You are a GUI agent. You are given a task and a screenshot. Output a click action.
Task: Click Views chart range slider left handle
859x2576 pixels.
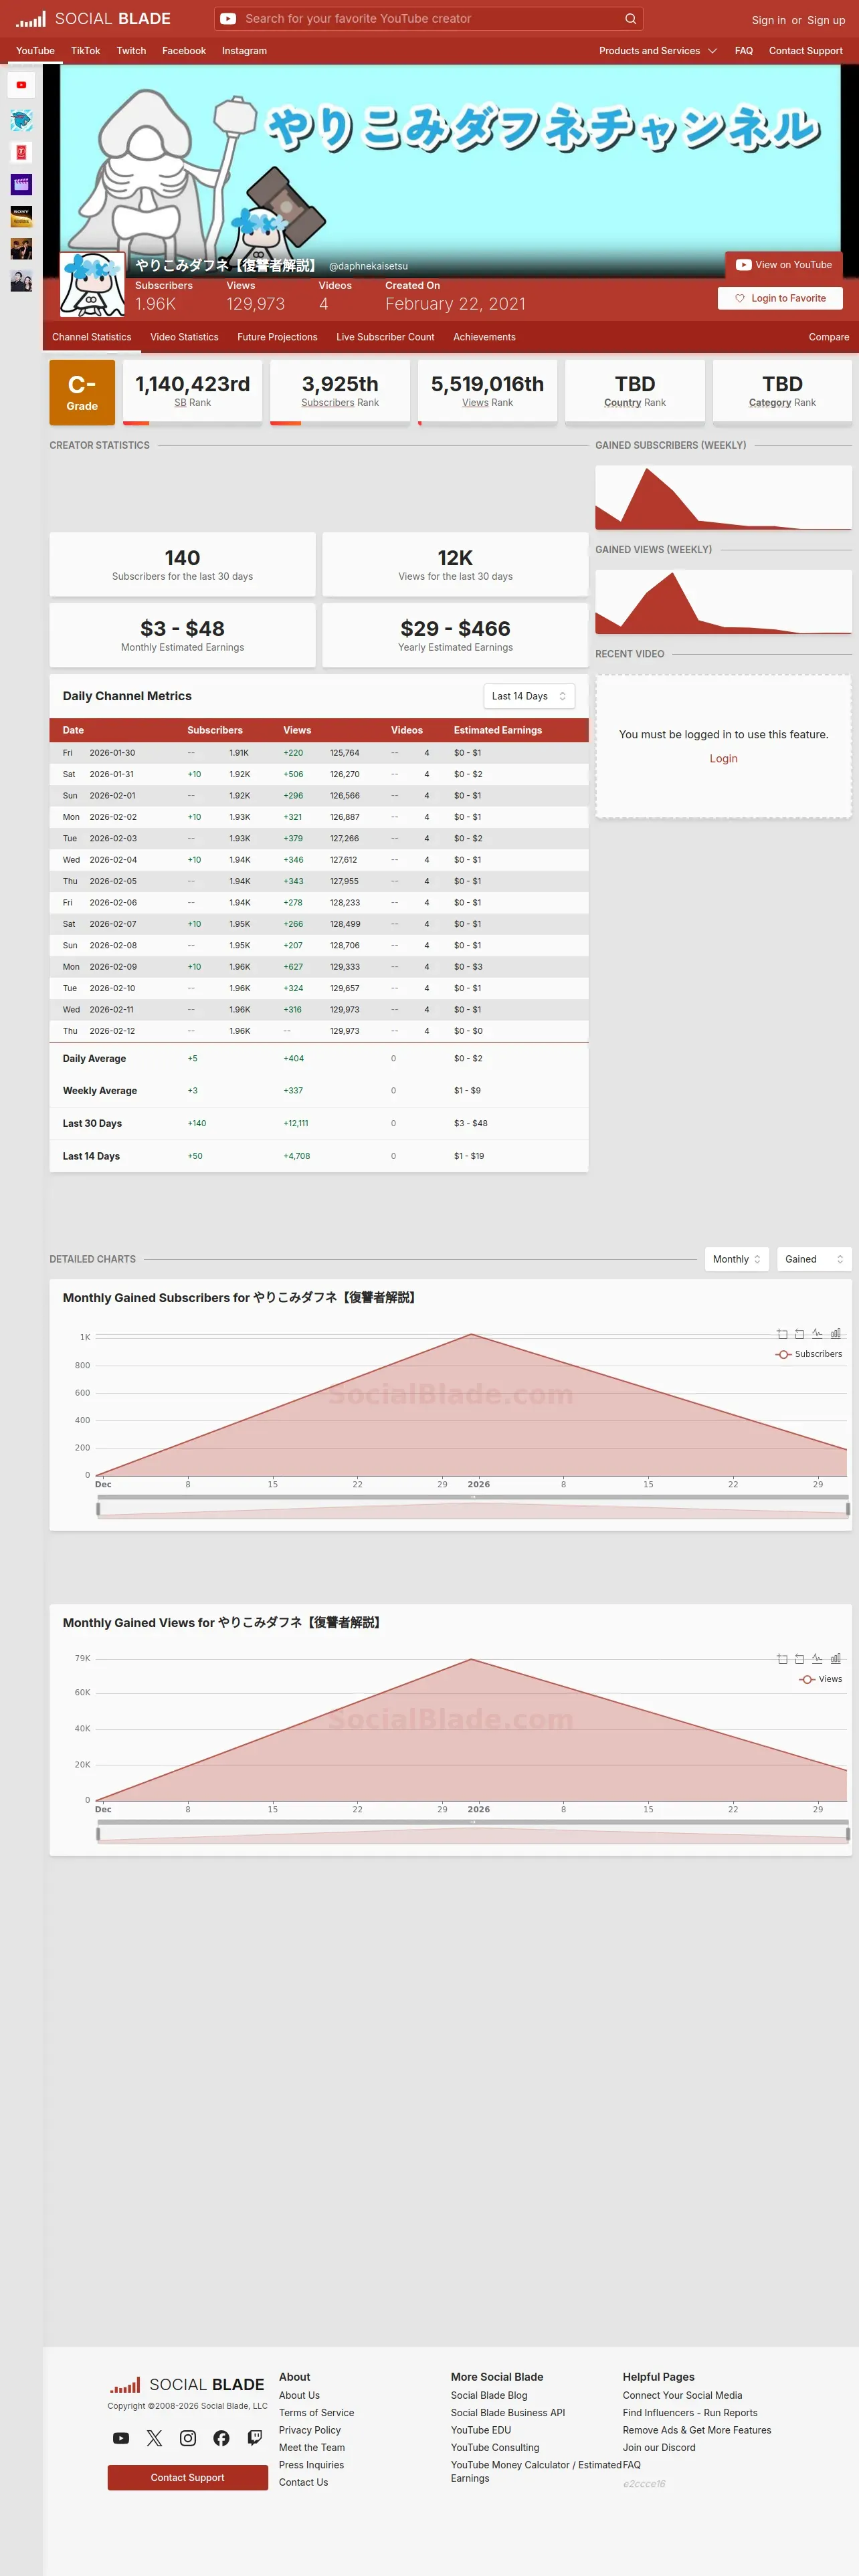pos(98,1833)
